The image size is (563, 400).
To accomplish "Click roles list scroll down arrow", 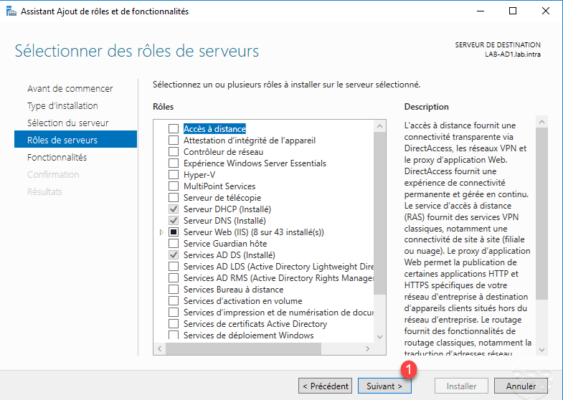I will coord(380,337).
